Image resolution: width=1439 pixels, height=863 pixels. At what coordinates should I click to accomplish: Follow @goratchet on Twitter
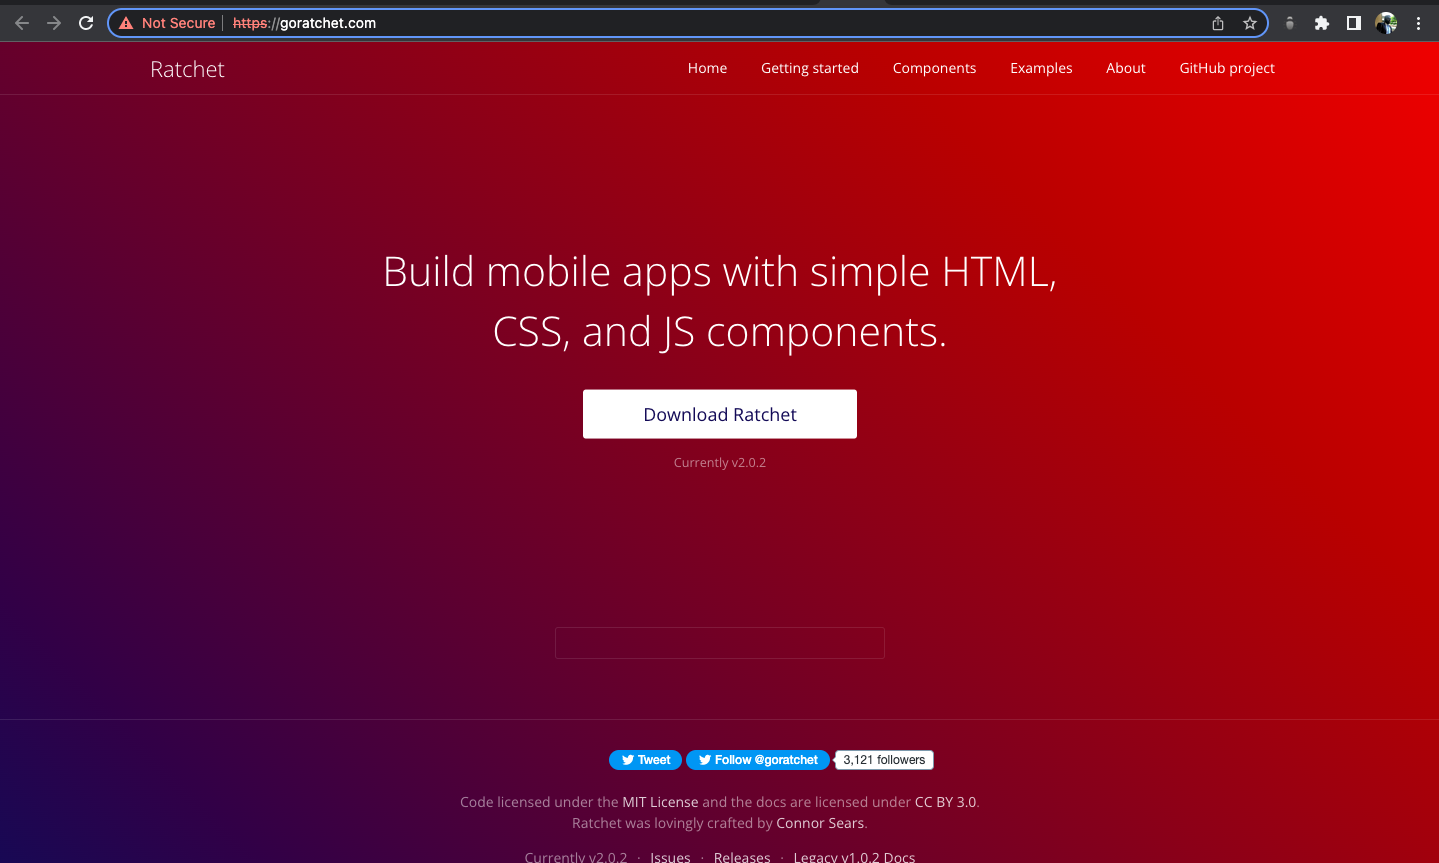[x=758, y=760]
